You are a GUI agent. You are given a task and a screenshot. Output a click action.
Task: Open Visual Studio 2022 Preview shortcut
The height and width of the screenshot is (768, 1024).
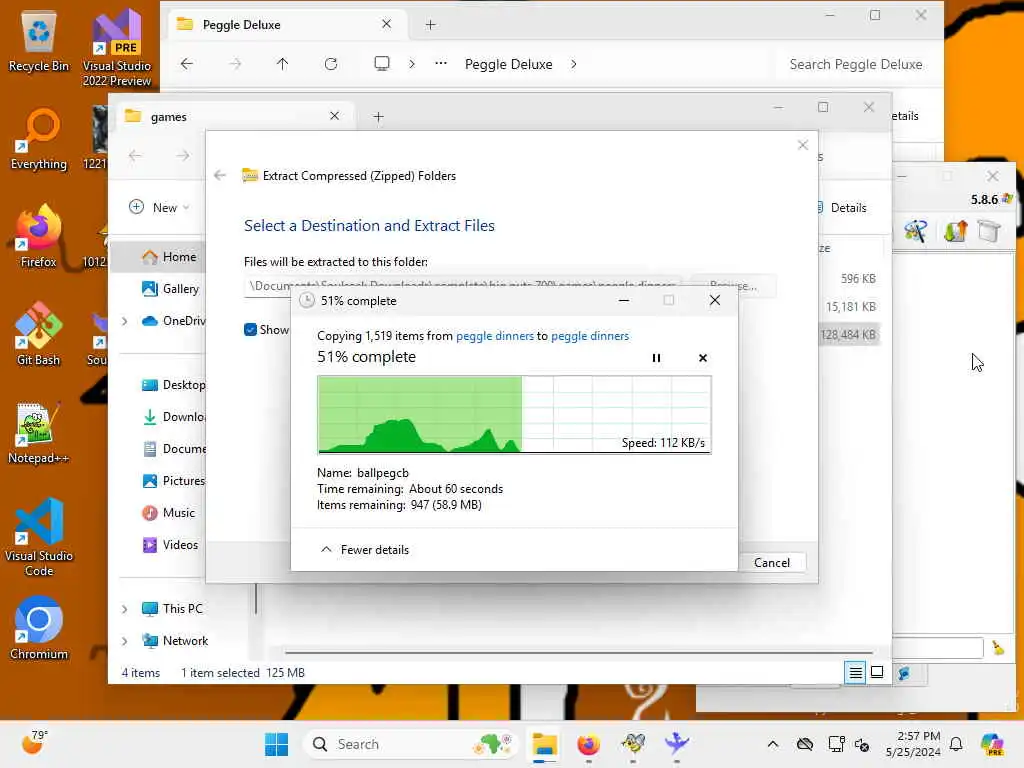pyautogui.click(x=117, y=48)
